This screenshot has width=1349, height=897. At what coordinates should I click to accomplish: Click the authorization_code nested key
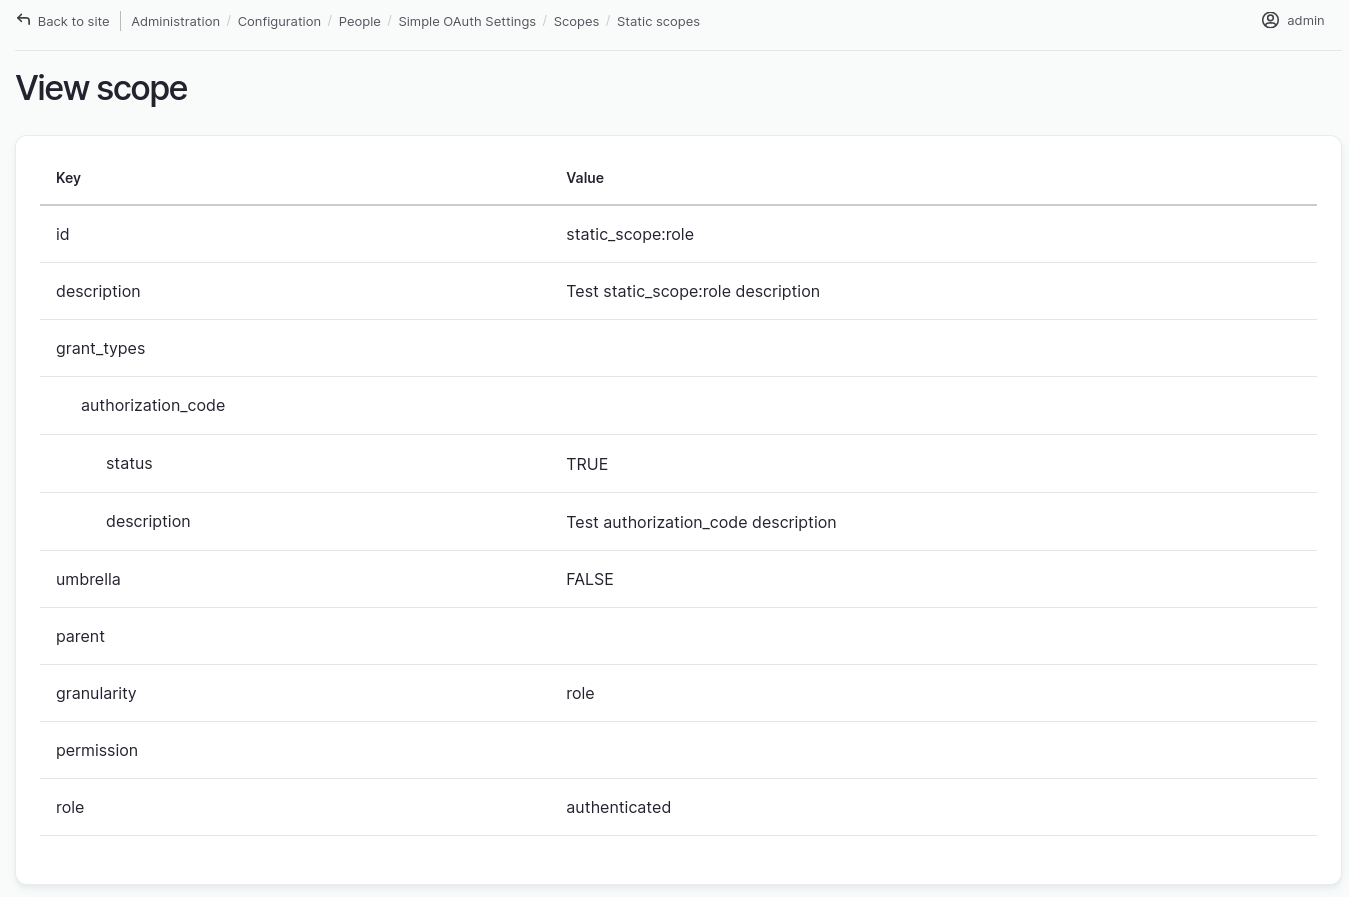click(153, 405)
